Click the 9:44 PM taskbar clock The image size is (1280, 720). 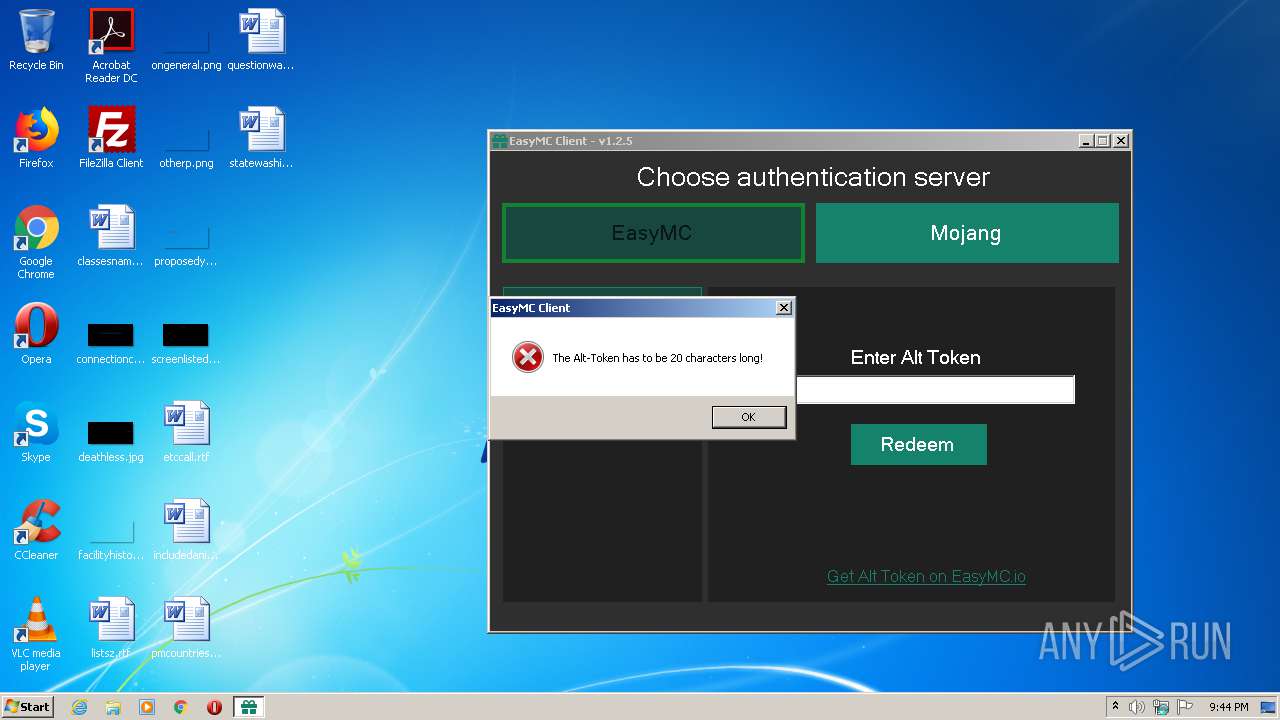pos(1228,707)
